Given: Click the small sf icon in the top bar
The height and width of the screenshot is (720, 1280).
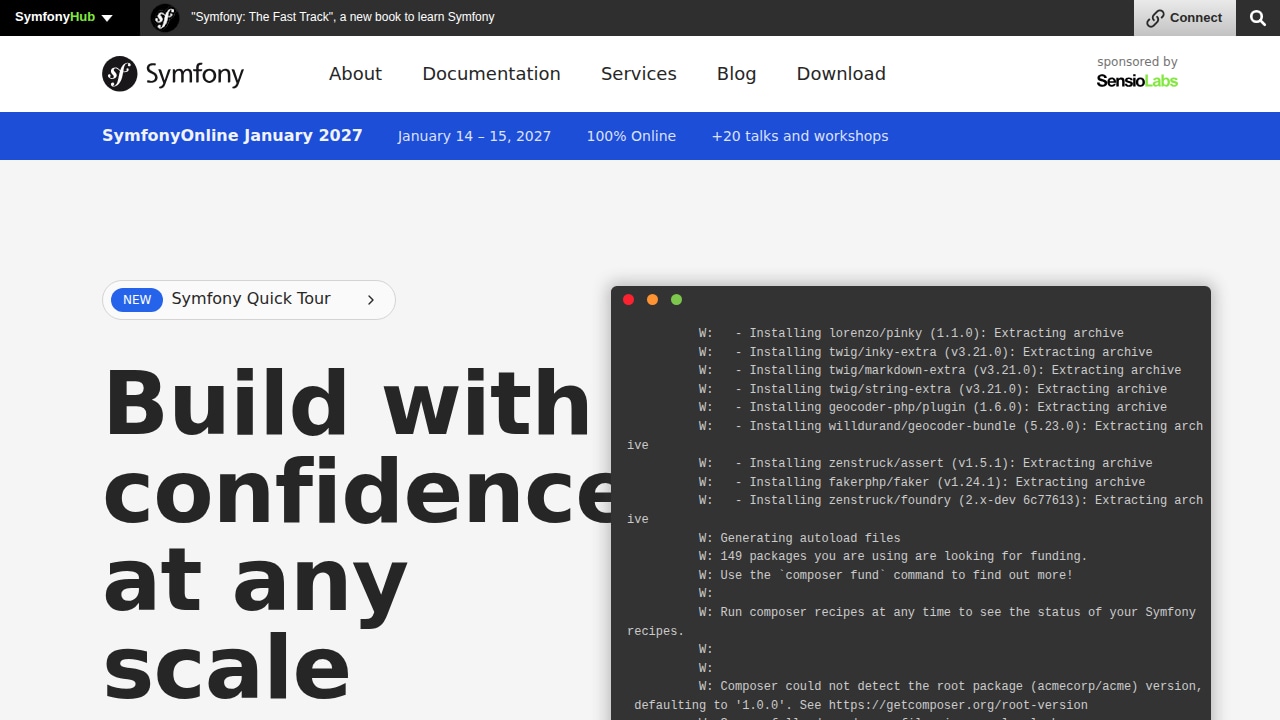Looking at the screenshot, I should tap(165, 18).
